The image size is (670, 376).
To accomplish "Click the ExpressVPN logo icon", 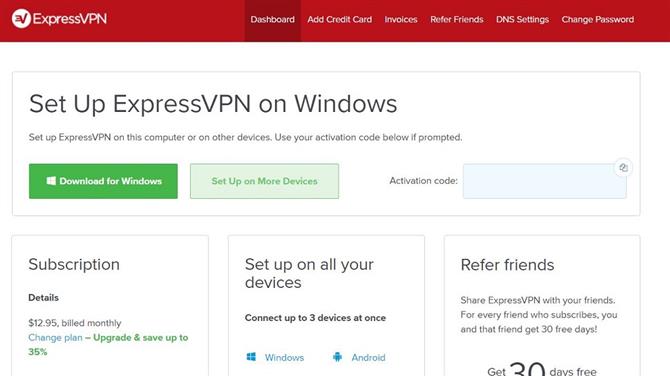I will (x=21, y=18).
